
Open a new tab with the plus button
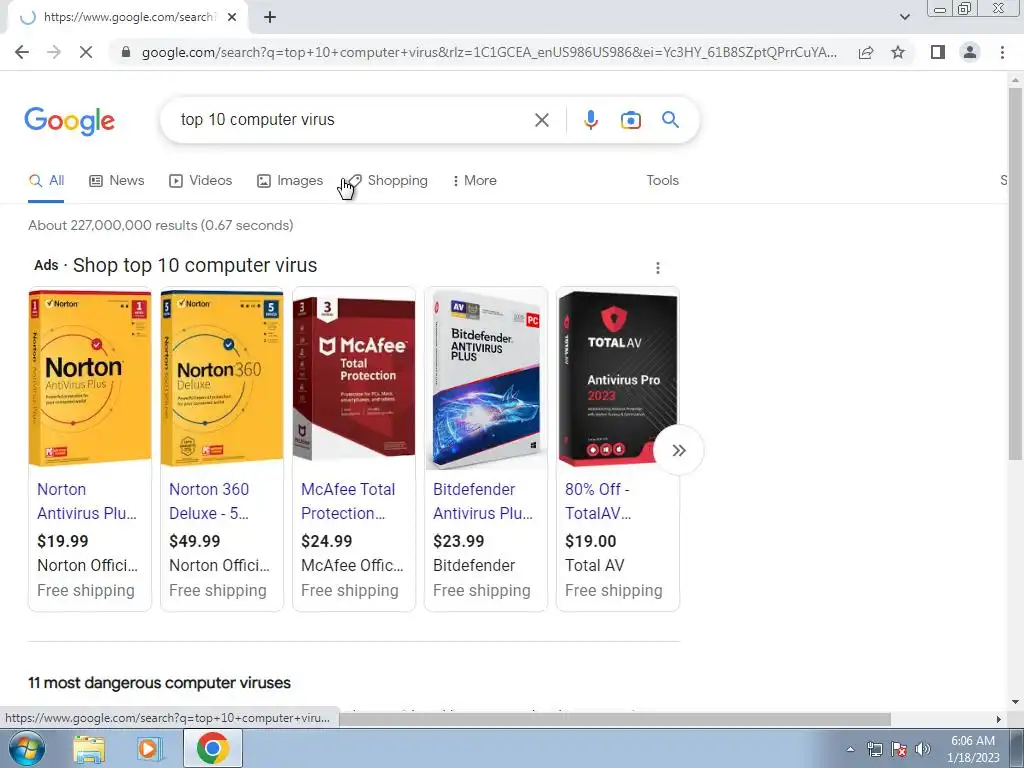click(x=270, y=18)
